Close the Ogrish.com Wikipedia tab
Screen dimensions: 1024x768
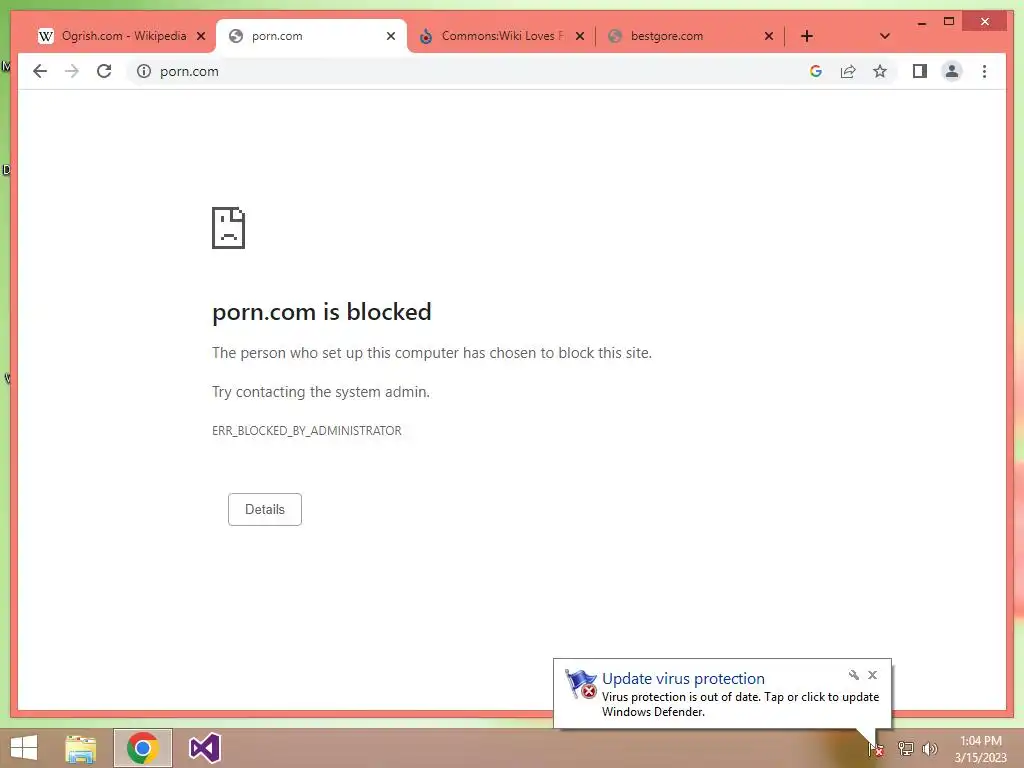pos(201,36)
